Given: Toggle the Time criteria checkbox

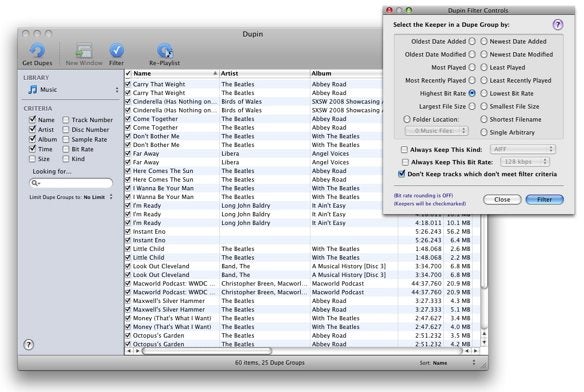Looking at the screenshot, I should click(32, 149).
